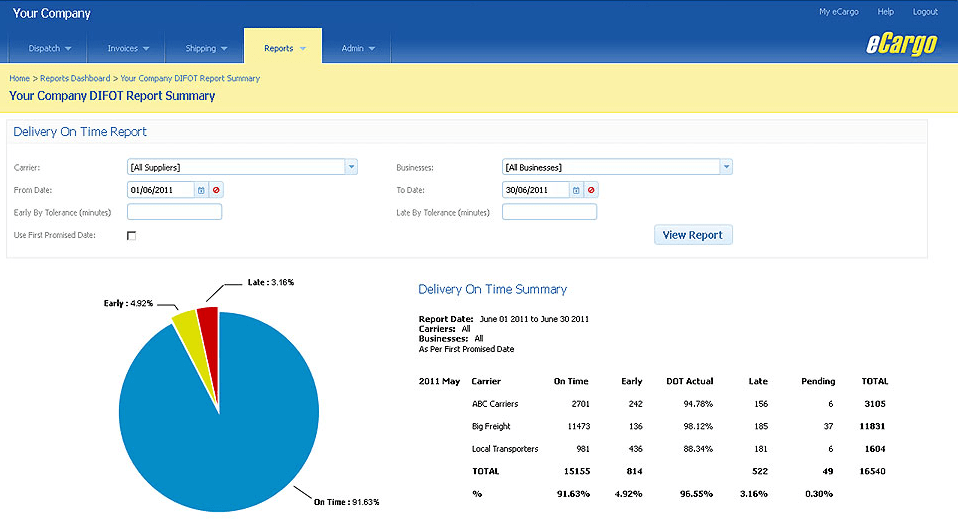Select the Big Freight row name
The width and height of the screenshot is (958, 527).
tap(491, 426)
